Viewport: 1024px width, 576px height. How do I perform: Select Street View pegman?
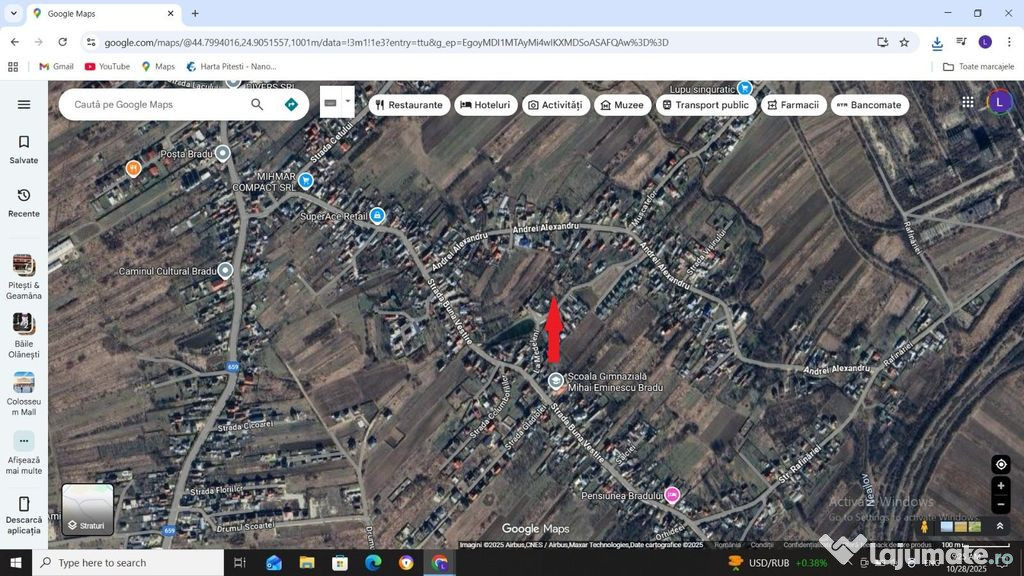point(924,526)
